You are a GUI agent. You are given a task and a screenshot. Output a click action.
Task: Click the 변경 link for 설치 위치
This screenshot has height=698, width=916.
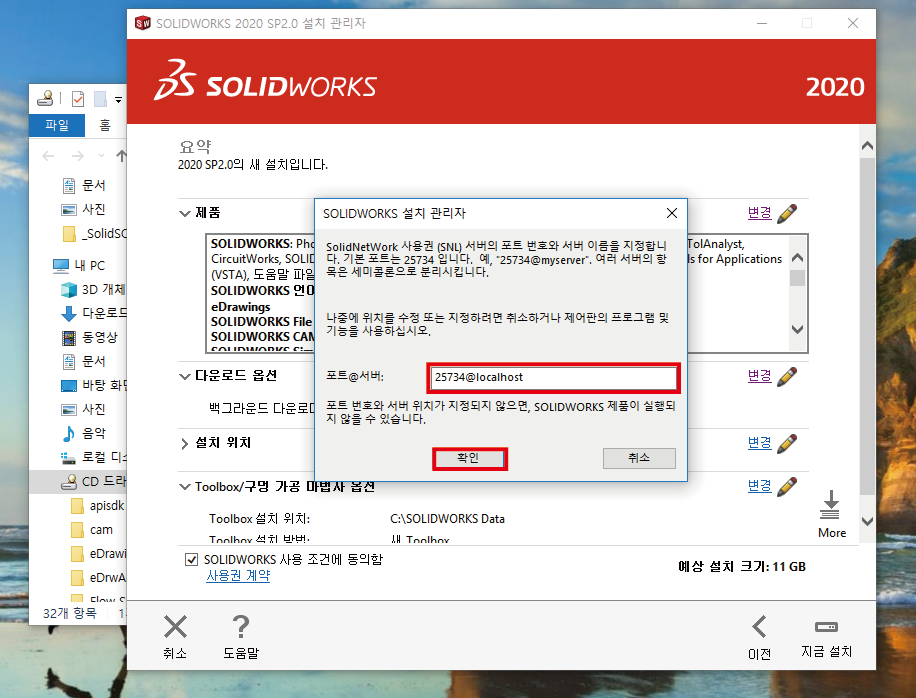click(759, 443)
